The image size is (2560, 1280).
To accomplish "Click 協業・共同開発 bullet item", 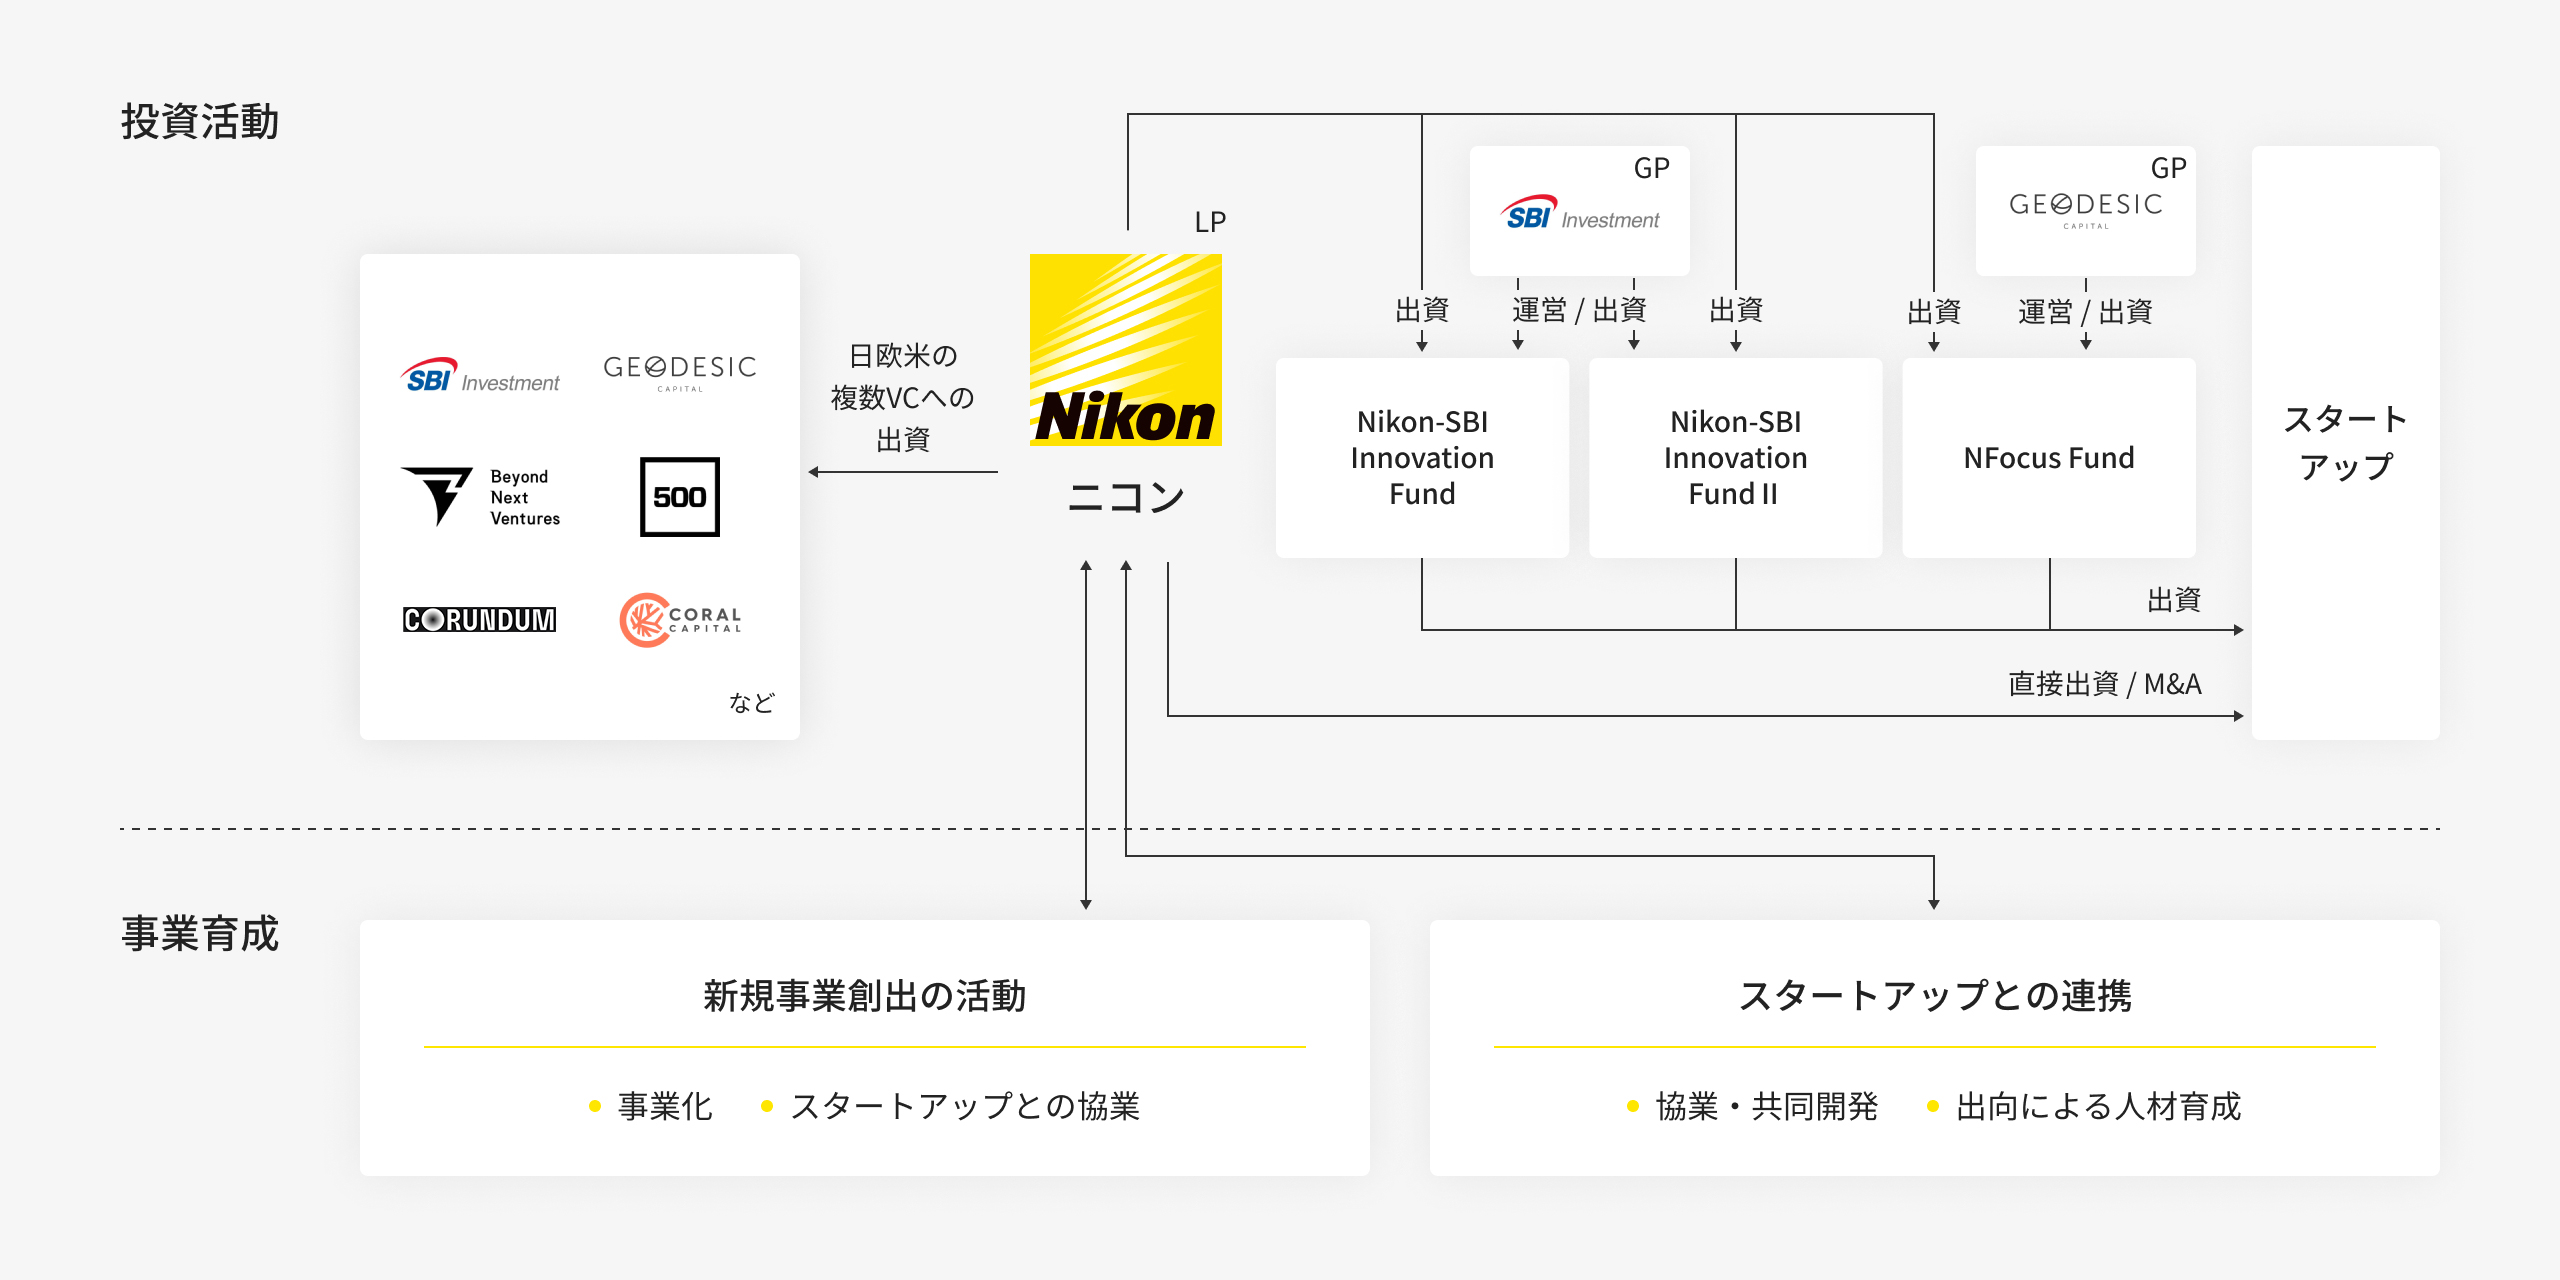I will 1753,1106.
